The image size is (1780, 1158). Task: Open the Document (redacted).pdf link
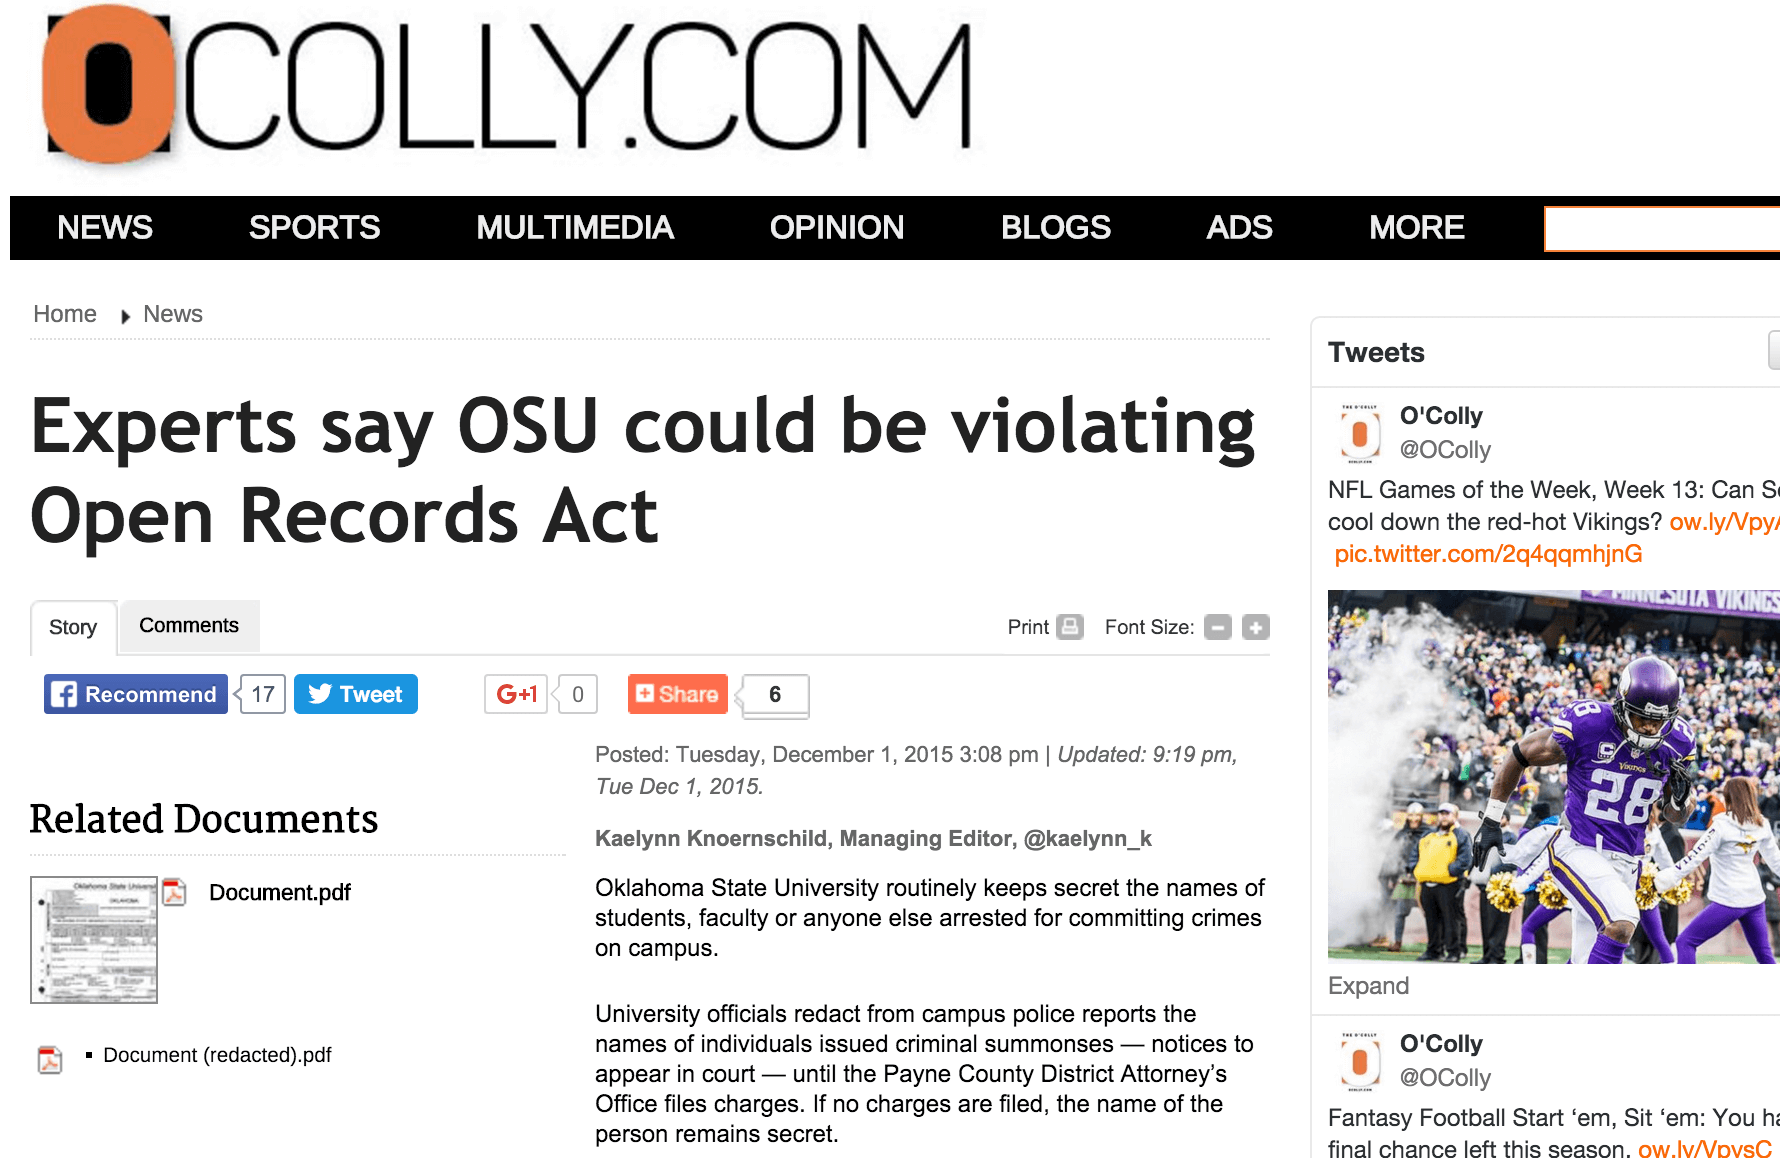217,1055
